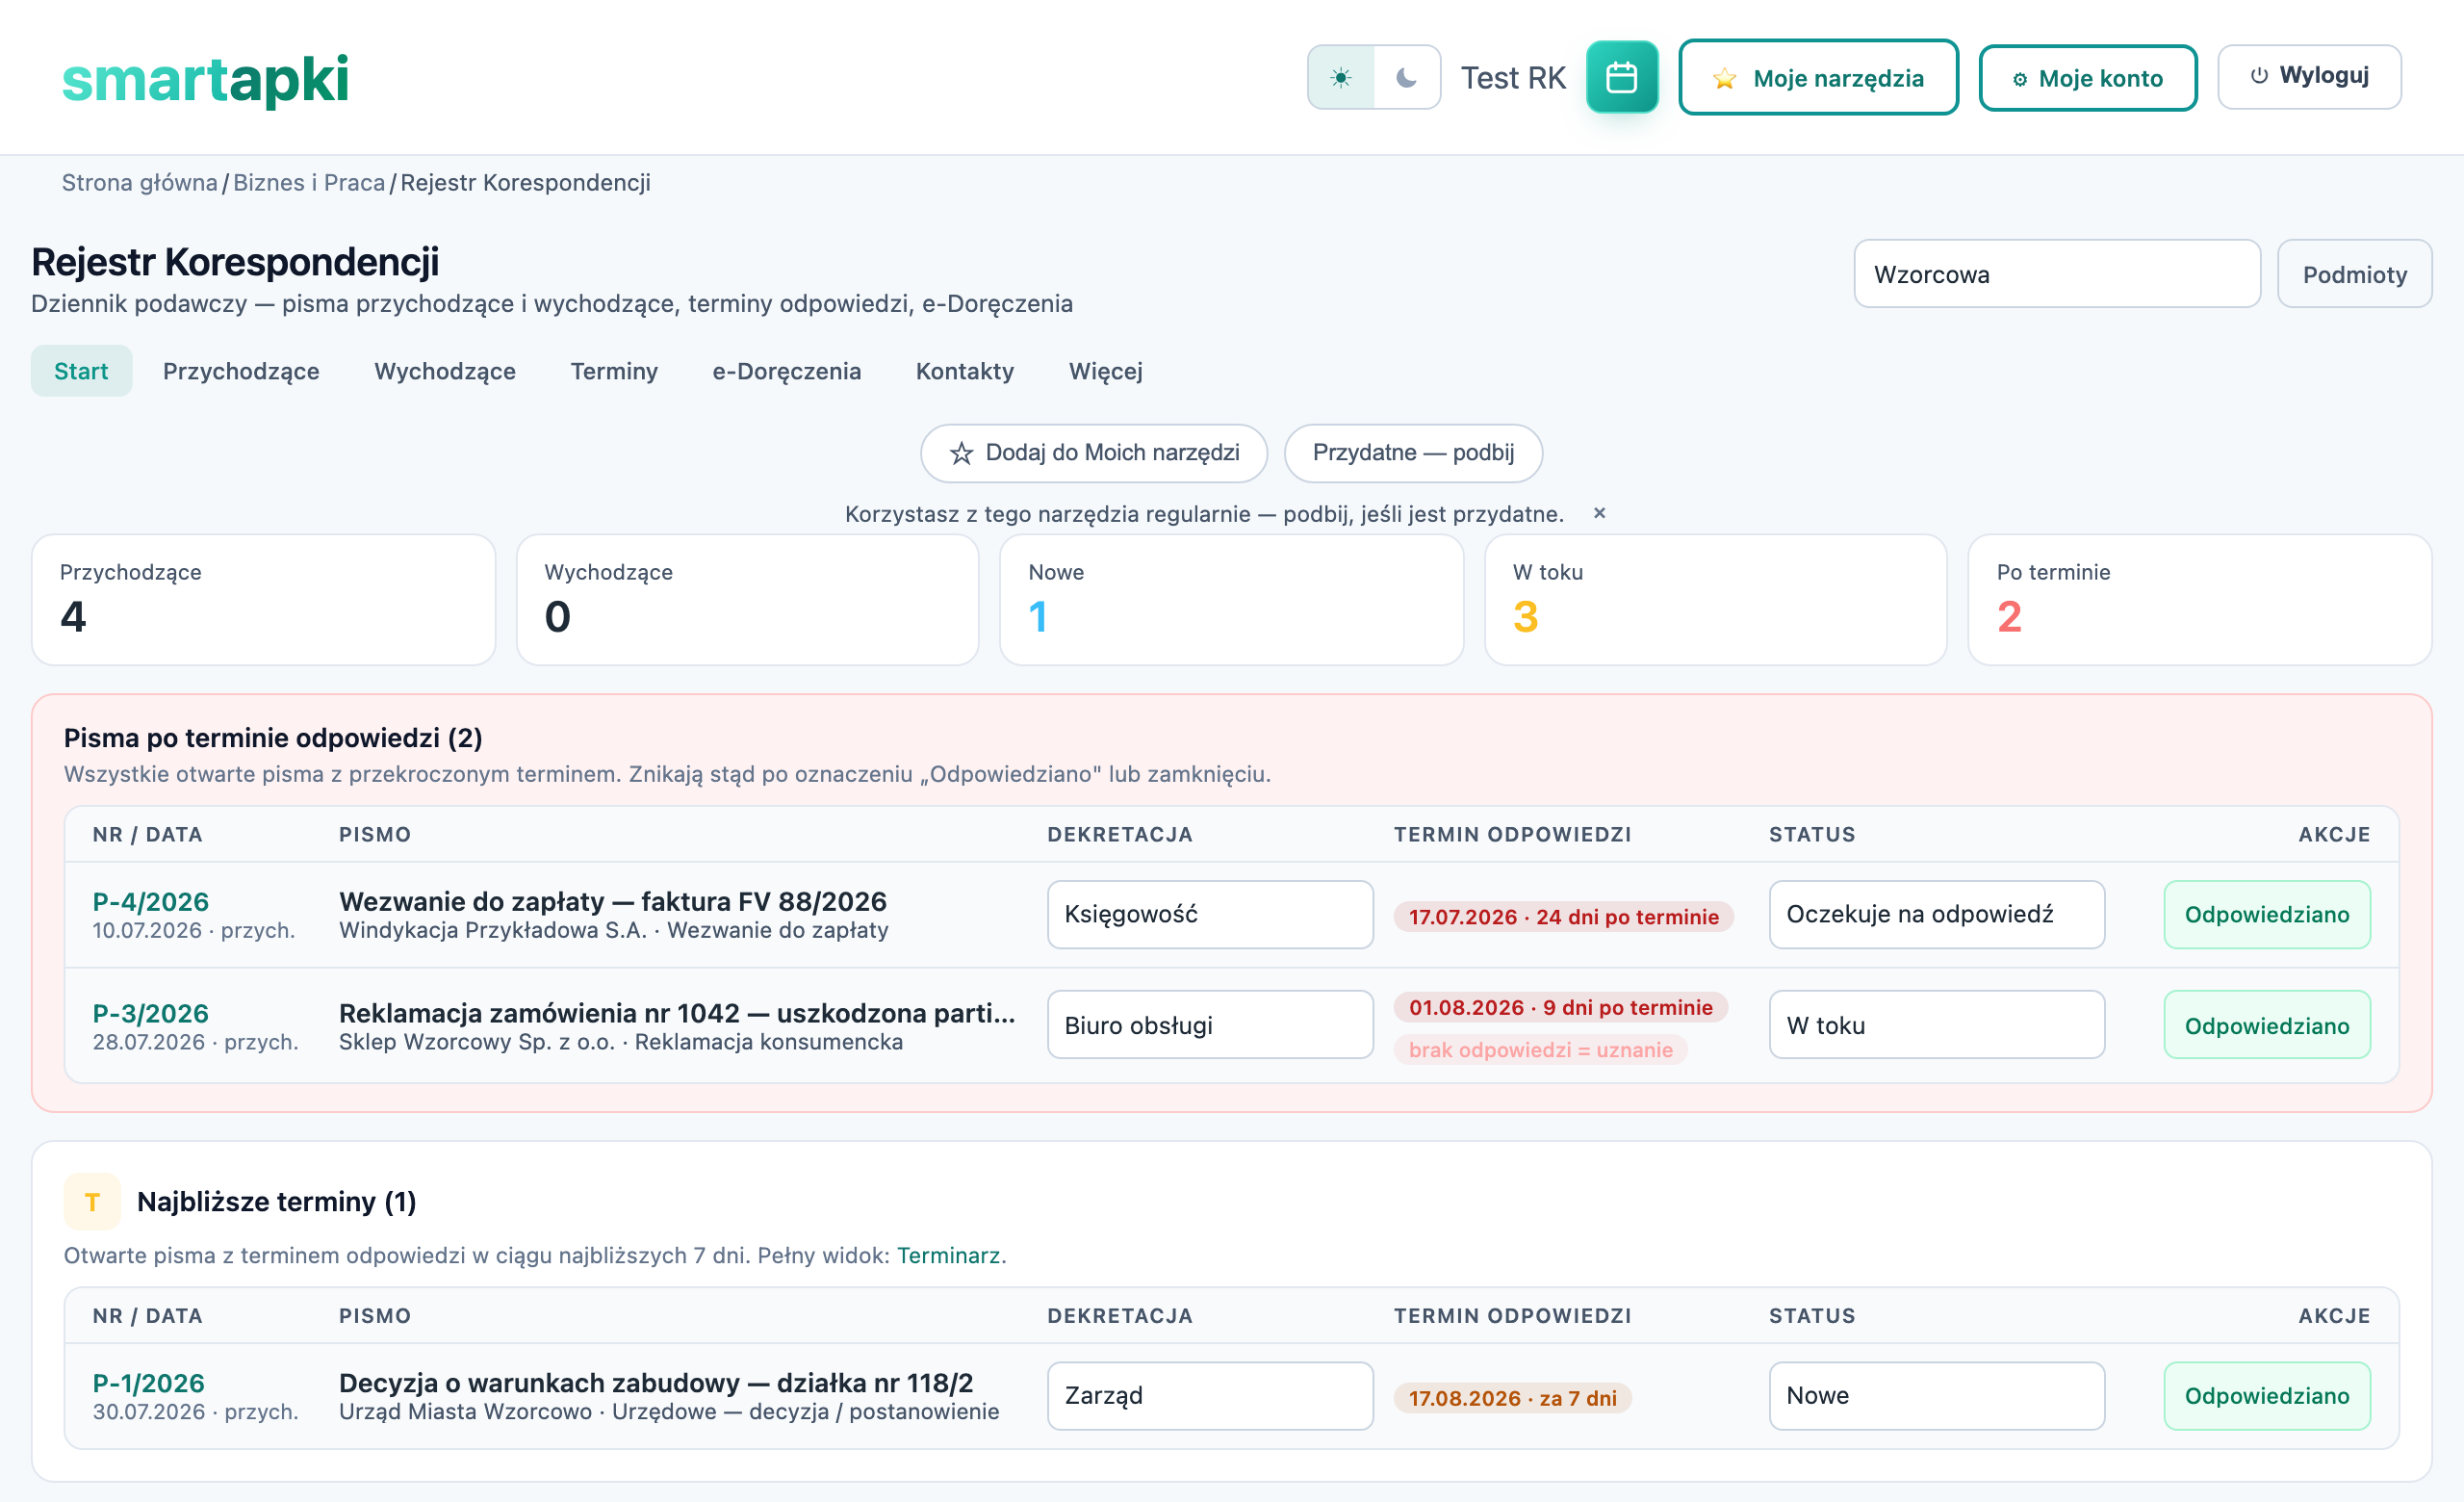Viewport: 2464px width, 1502px height.
Task: Open the Wychodzące 0 stat card
Action: tap(747, 600)
